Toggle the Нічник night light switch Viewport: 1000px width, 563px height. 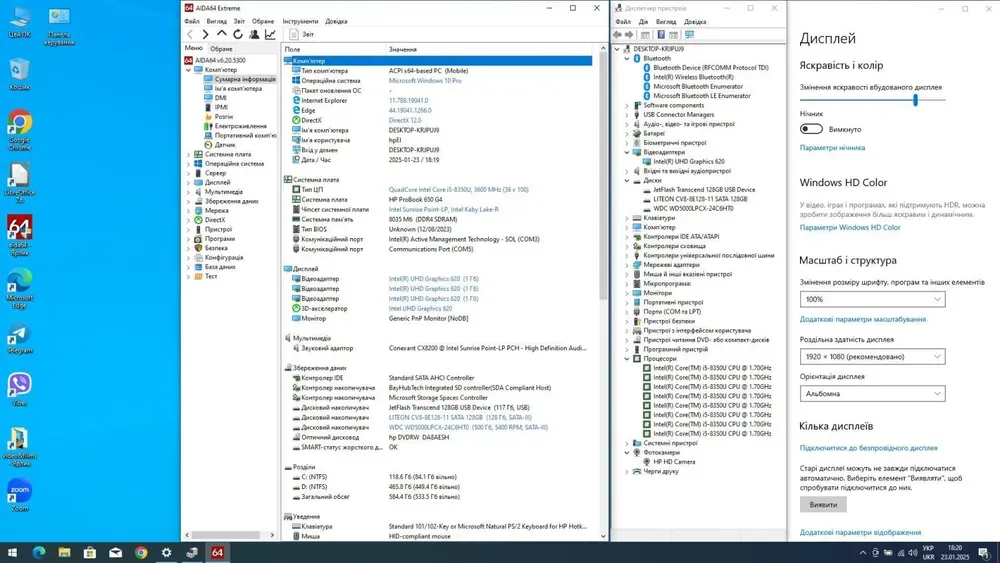[811, 129]
